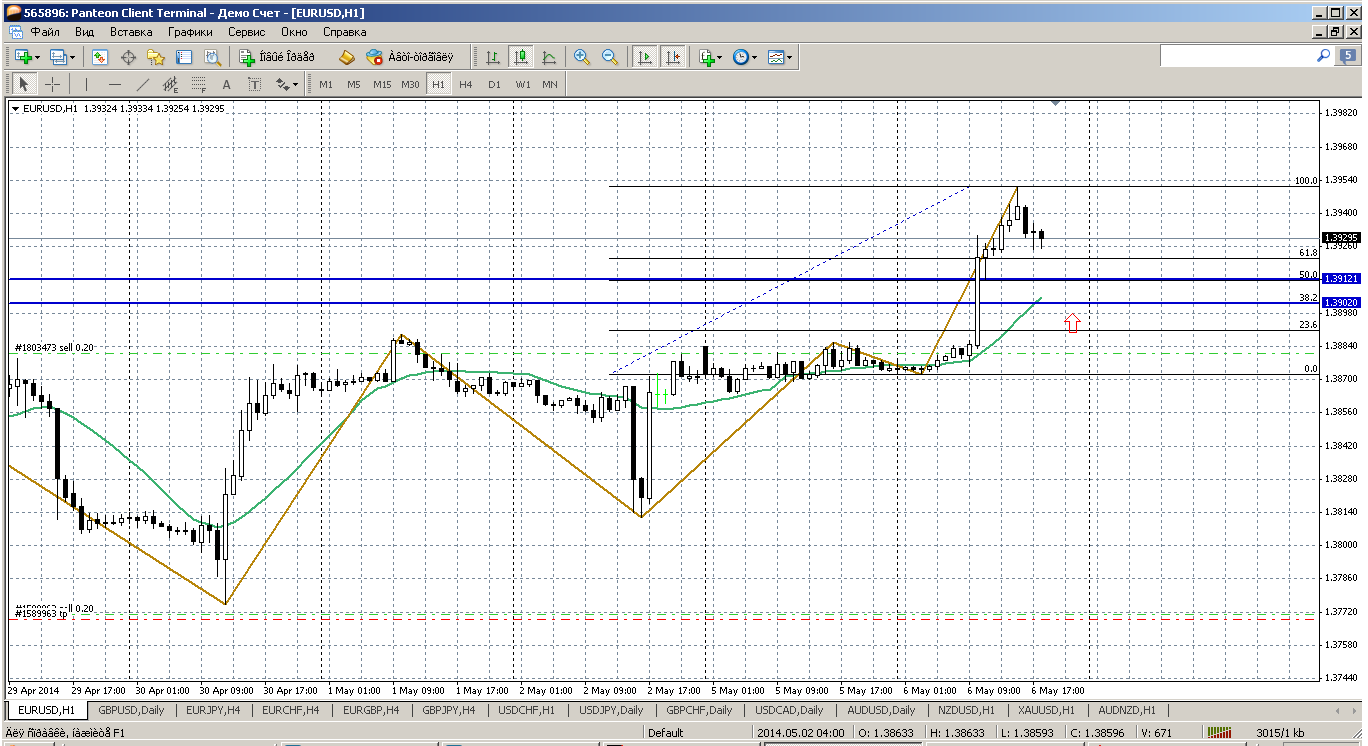Screen dimensions: 1368x746
Task: Toggle chart shift from right border
Action: 672,57
